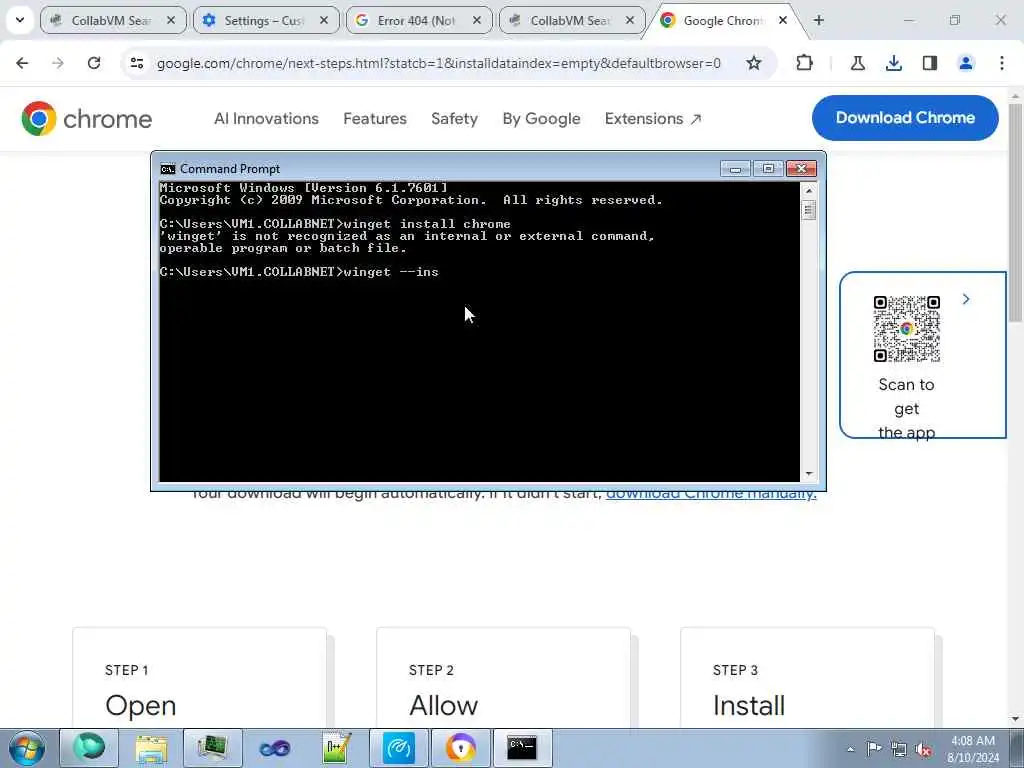The width and height of the screenshot is (1024, 768).
Task: Reload the current page
Action: (94, 63)
